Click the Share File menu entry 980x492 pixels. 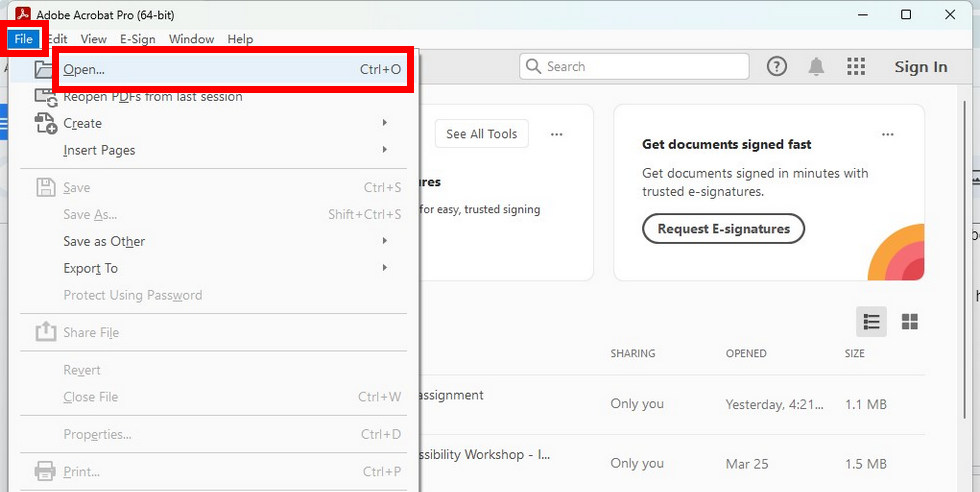212,333
